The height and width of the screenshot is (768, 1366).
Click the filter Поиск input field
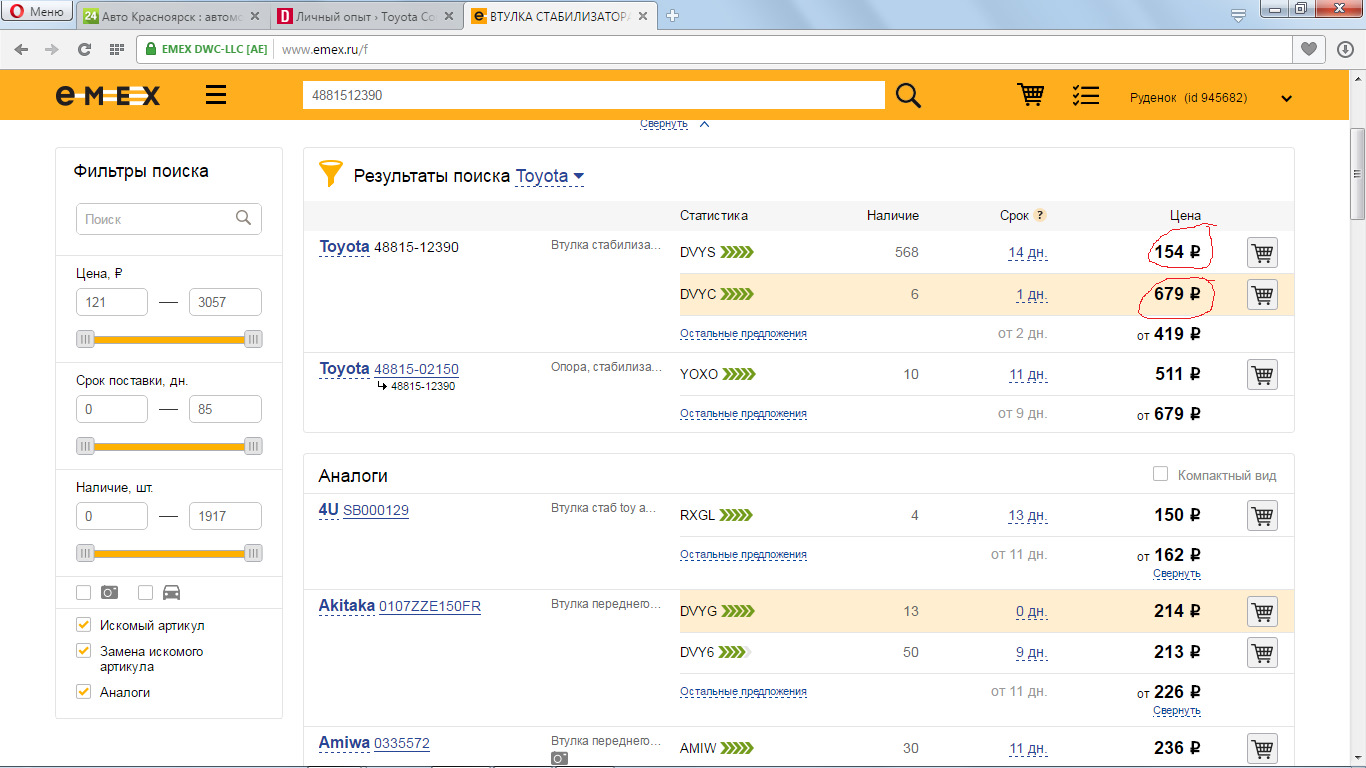168,219
